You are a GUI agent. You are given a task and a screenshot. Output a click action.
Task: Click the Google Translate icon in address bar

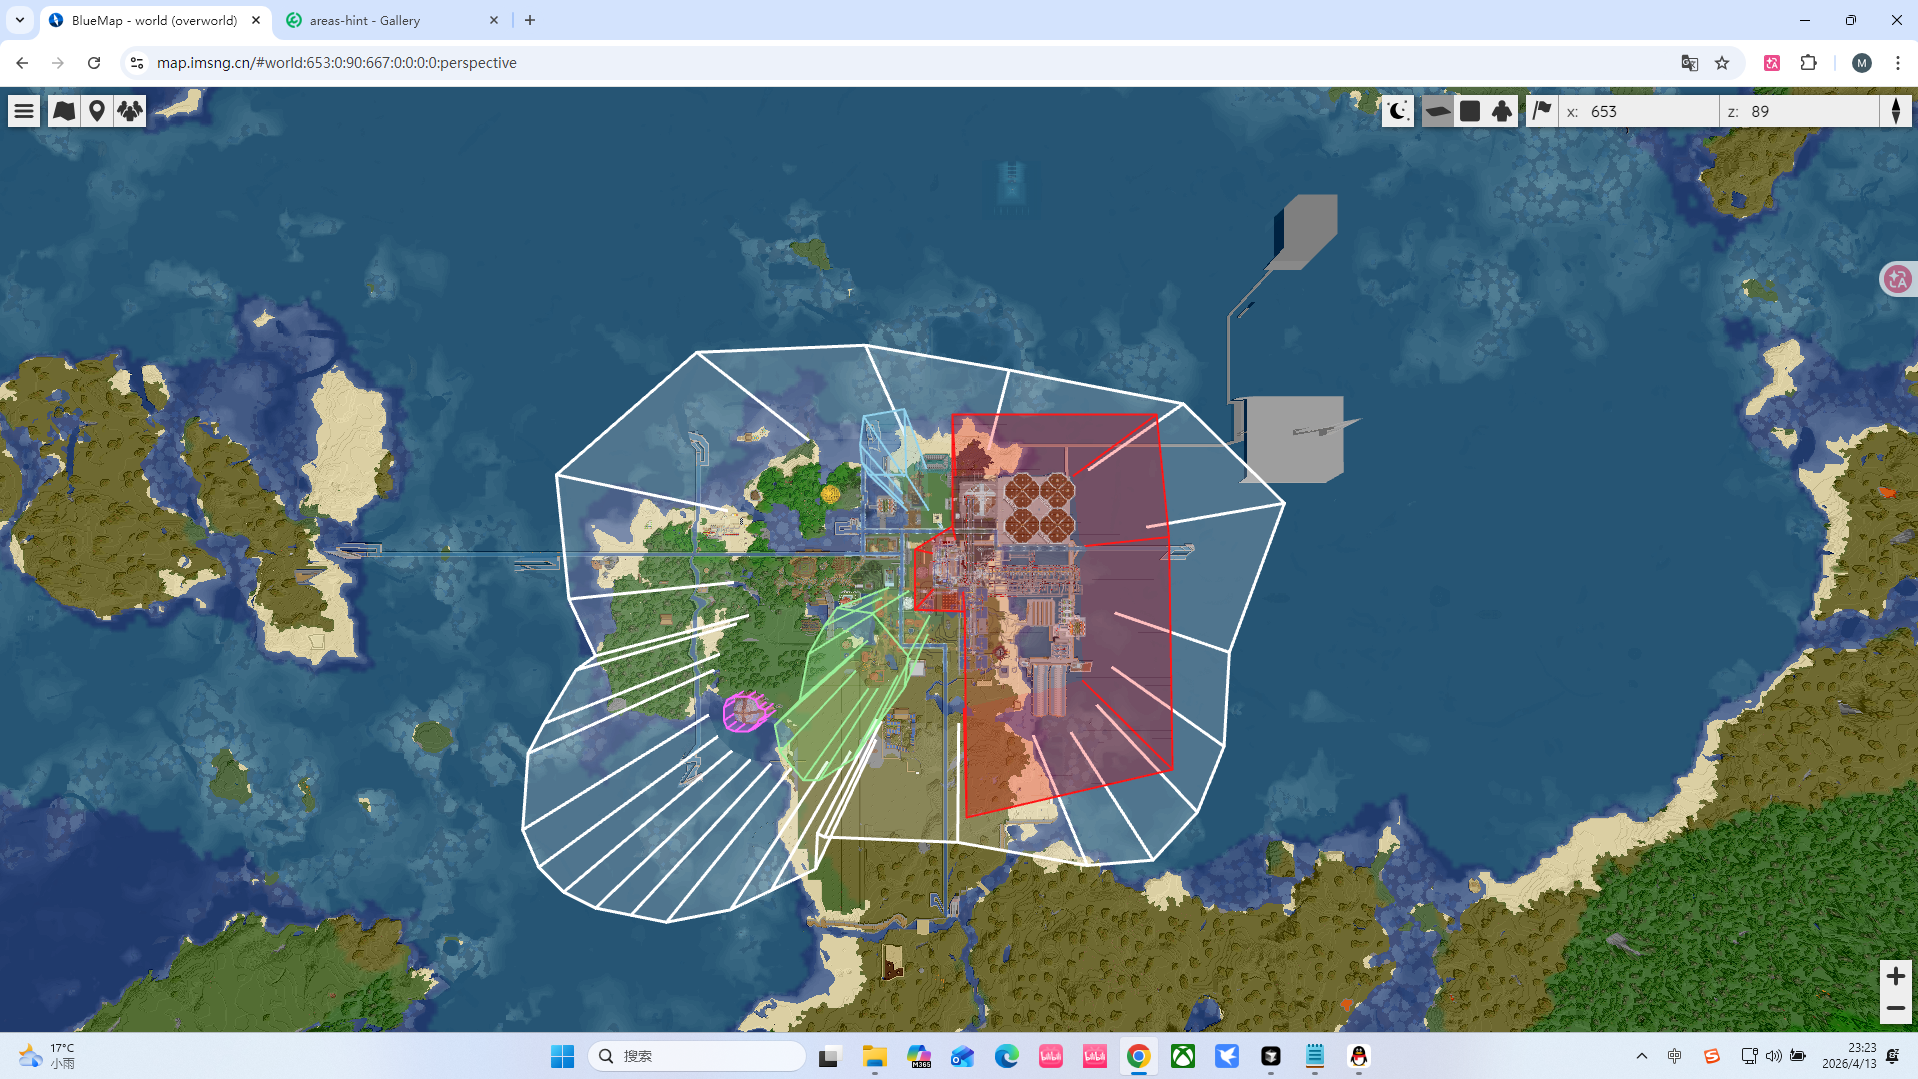(1690, 63)
